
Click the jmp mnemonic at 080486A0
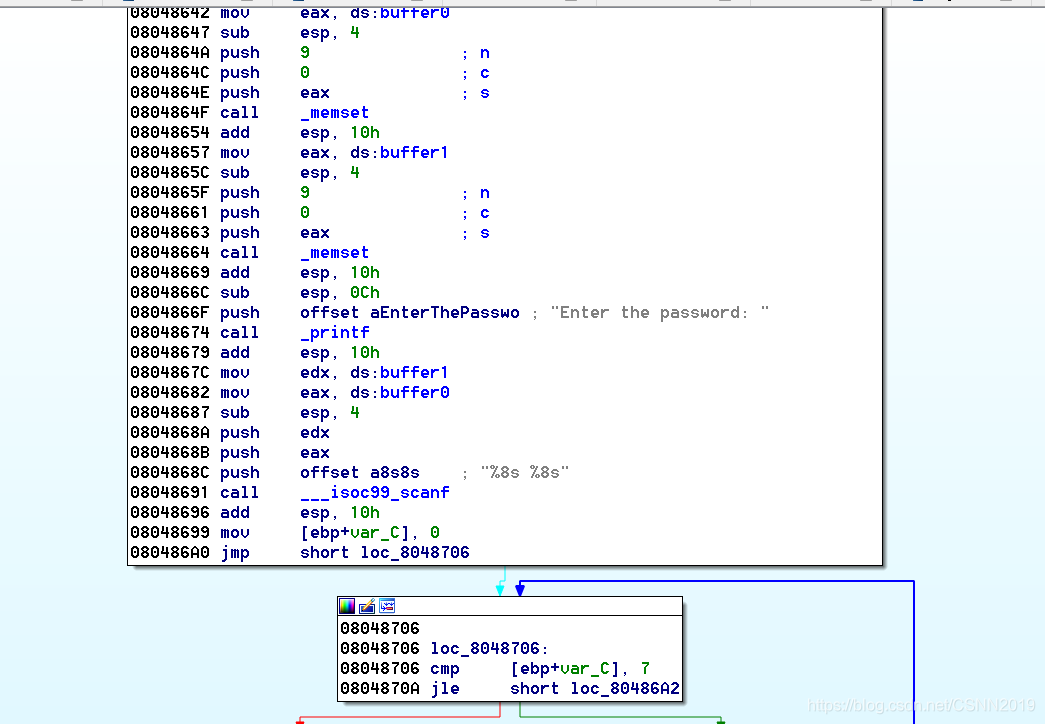coord(235,553)
